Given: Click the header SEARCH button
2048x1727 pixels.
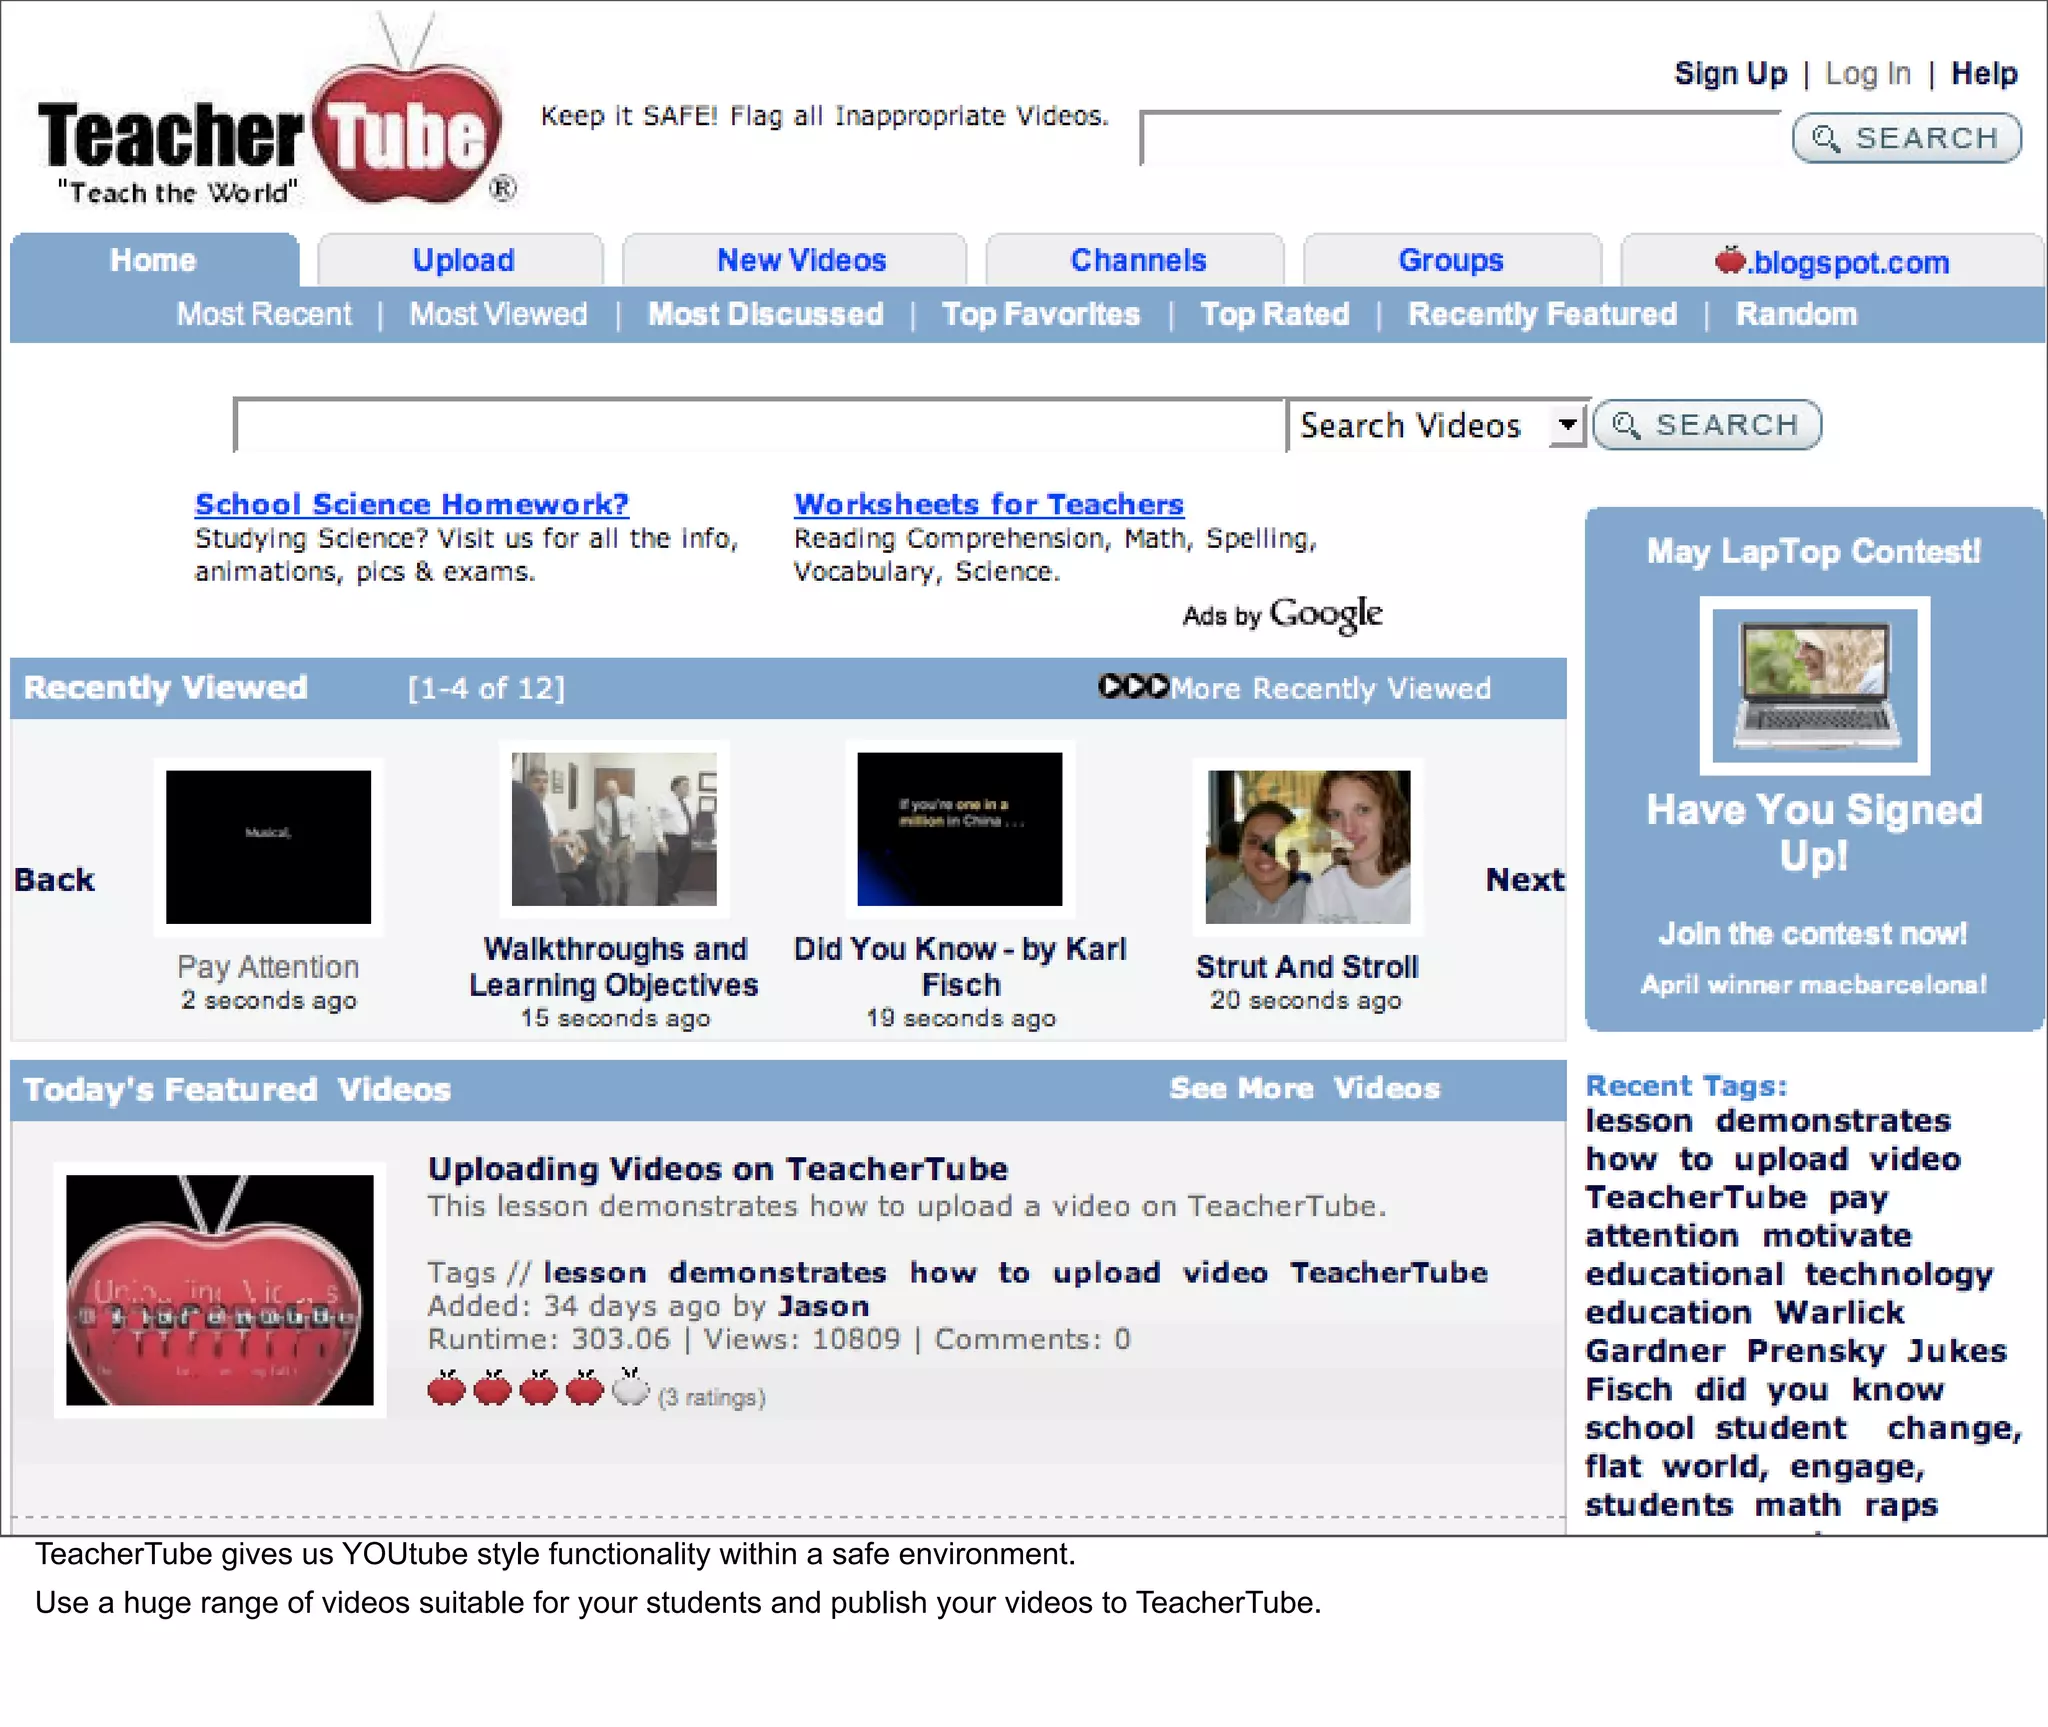Looking at the screenshot, I should pyautogui.click(x=1907, y=138).
